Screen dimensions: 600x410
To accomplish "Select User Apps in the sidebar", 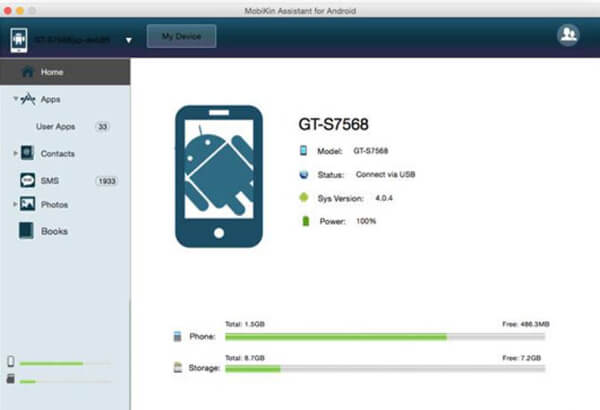I will [57, 127].
